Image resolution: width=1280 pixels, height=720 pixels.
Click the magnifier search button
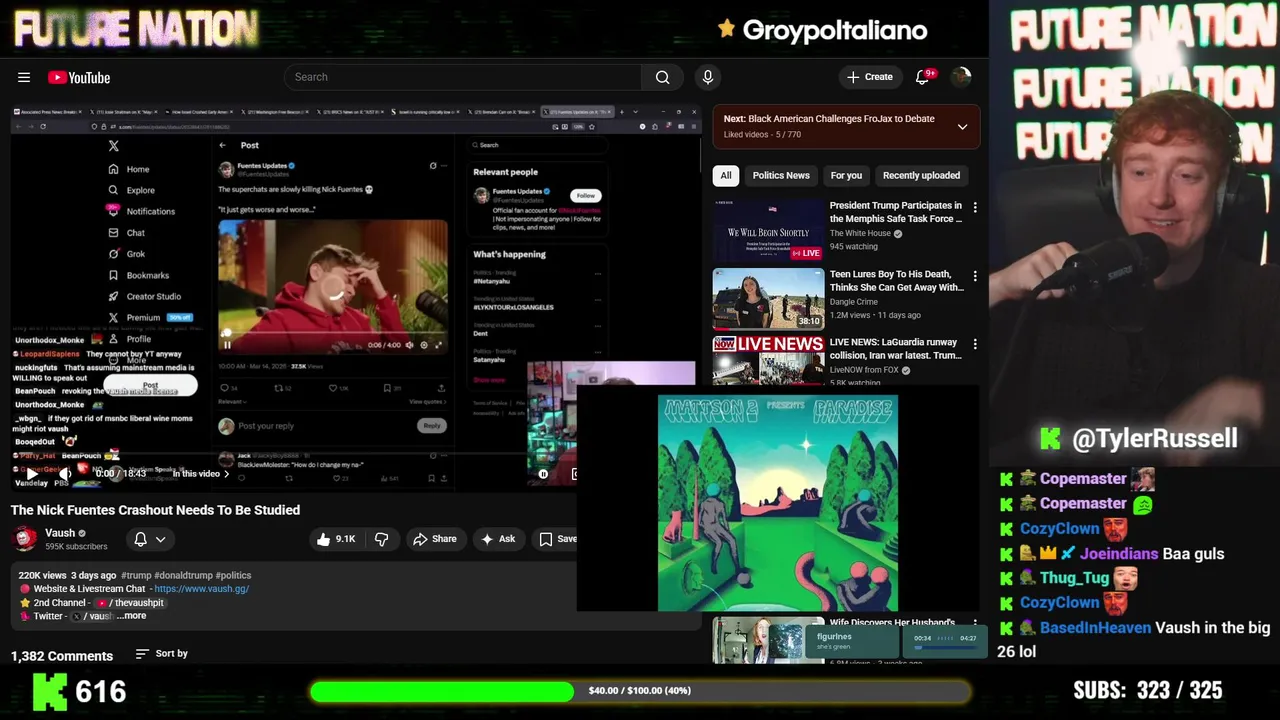[x=662, y=77]
